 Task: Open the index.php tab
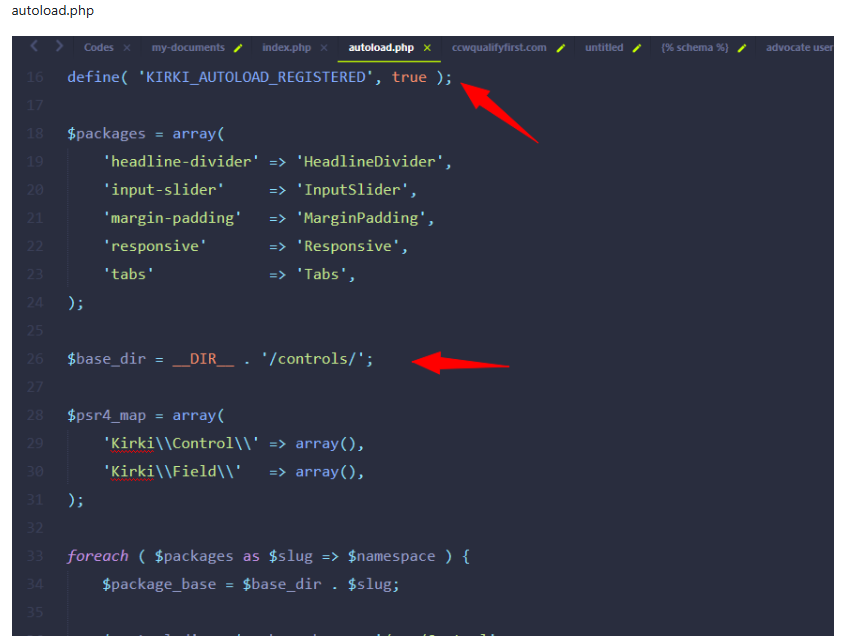pyautogui.click(x=286, y=48)
